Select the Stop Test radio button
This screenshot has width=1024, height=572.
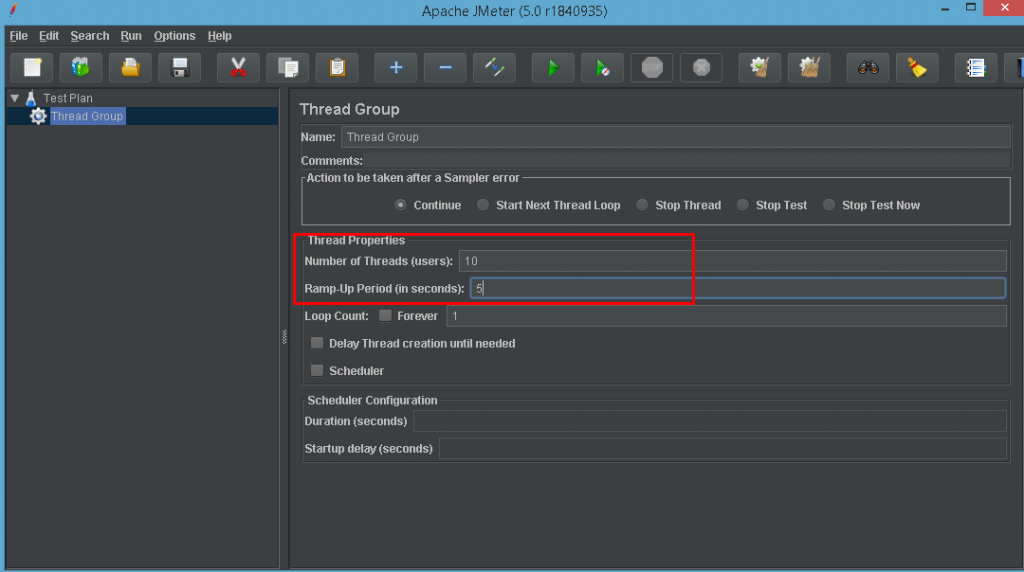743,205
